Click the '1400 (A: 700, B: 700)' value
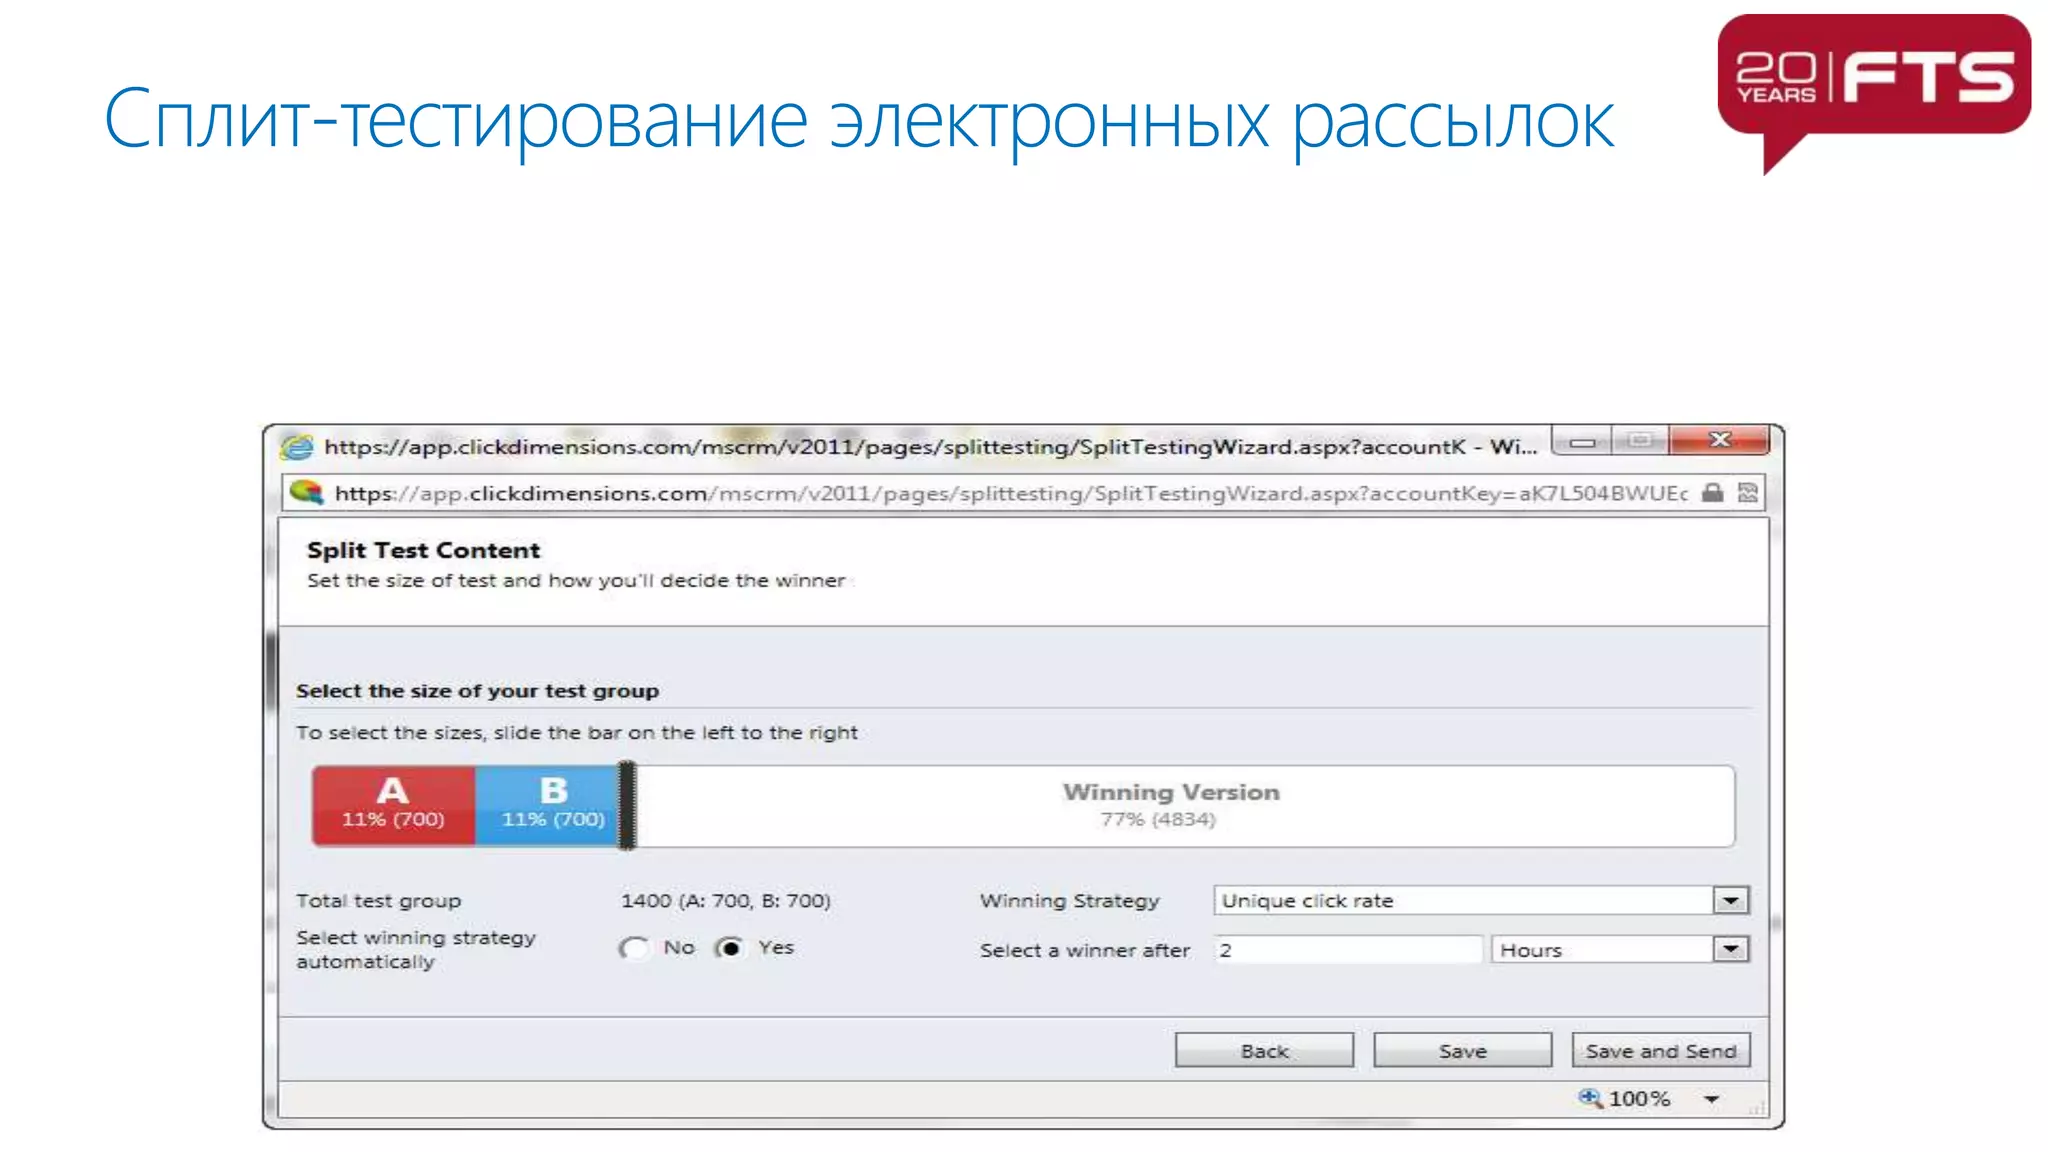 pyautogui.click(x=726, y=900)
